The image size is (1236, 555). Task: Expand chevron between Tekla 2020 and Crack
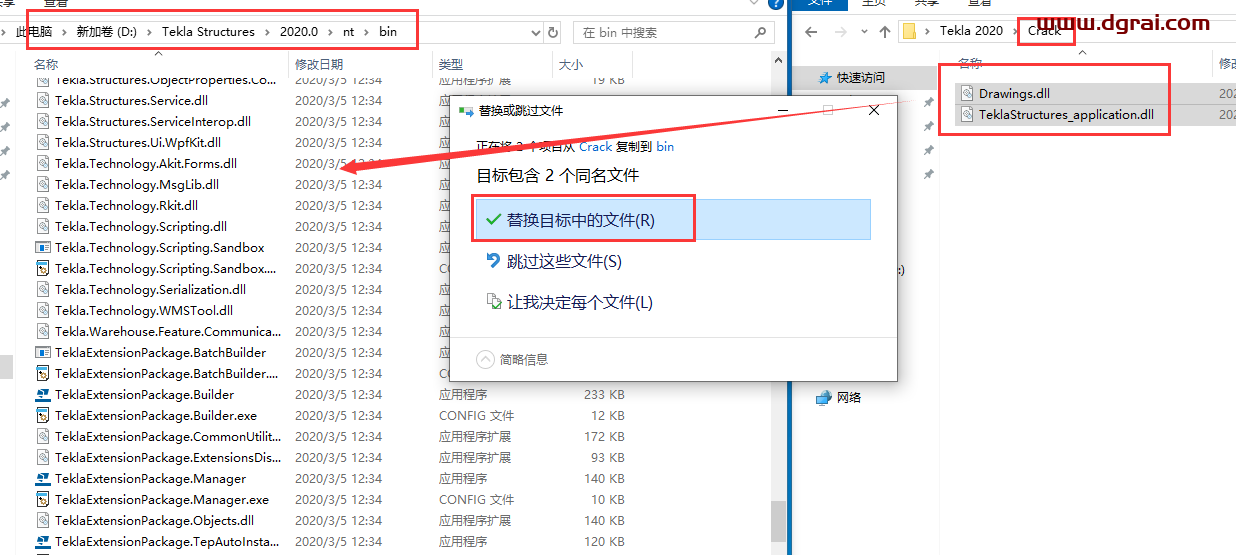click(1016, 31)
